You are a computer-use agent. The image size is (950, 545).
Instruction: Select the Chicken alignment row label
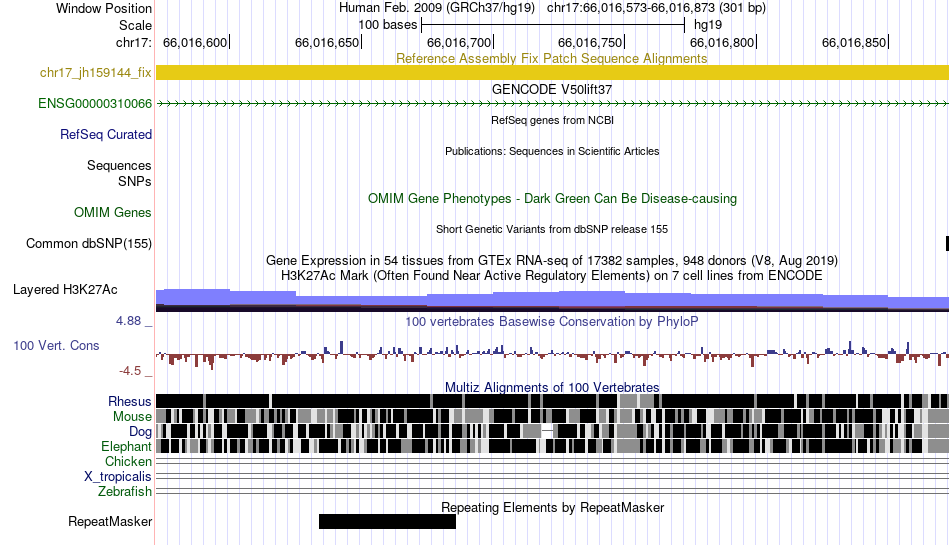128,461
